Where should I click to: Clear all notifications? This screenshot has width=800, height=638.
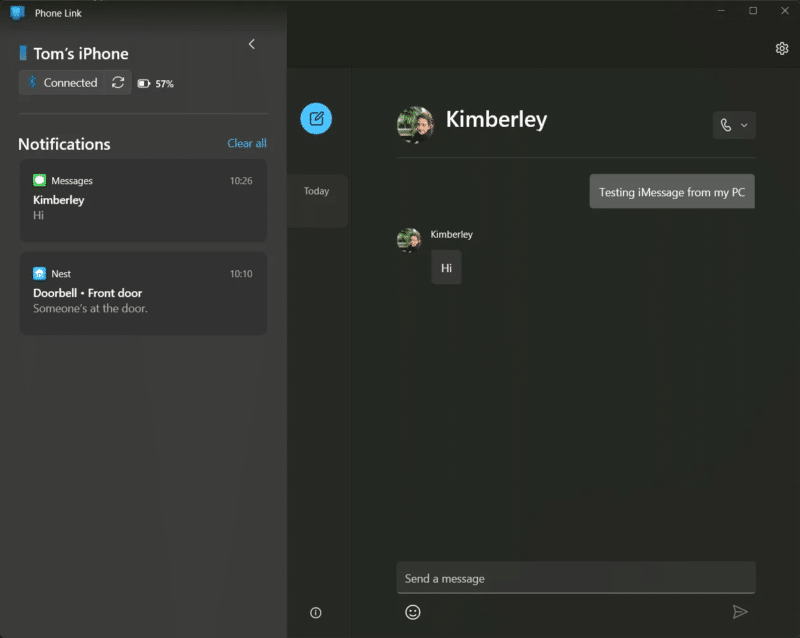(246, 143)
